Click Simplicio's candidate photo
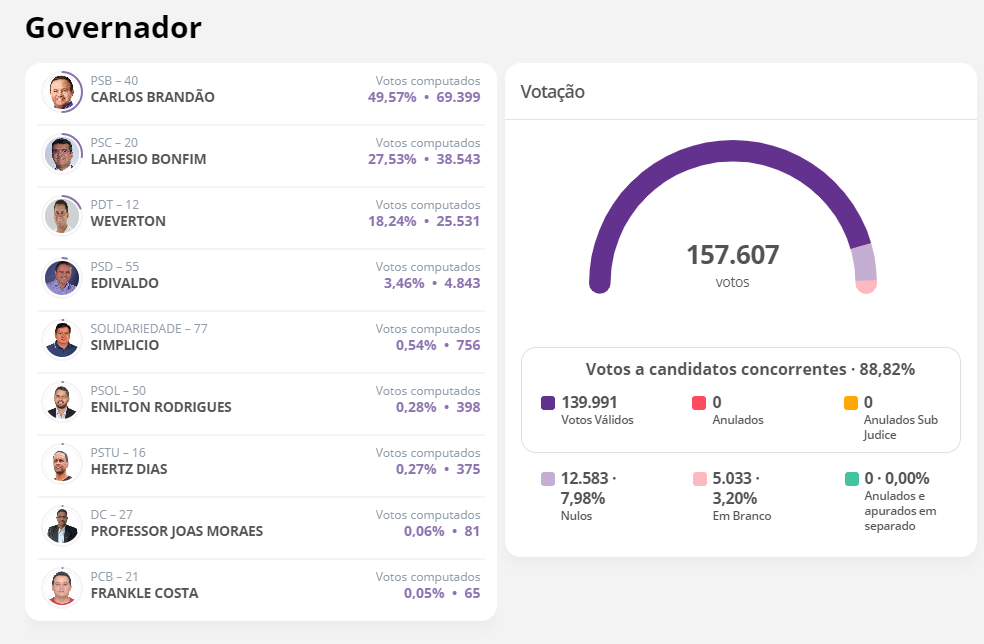 (62, 340)
